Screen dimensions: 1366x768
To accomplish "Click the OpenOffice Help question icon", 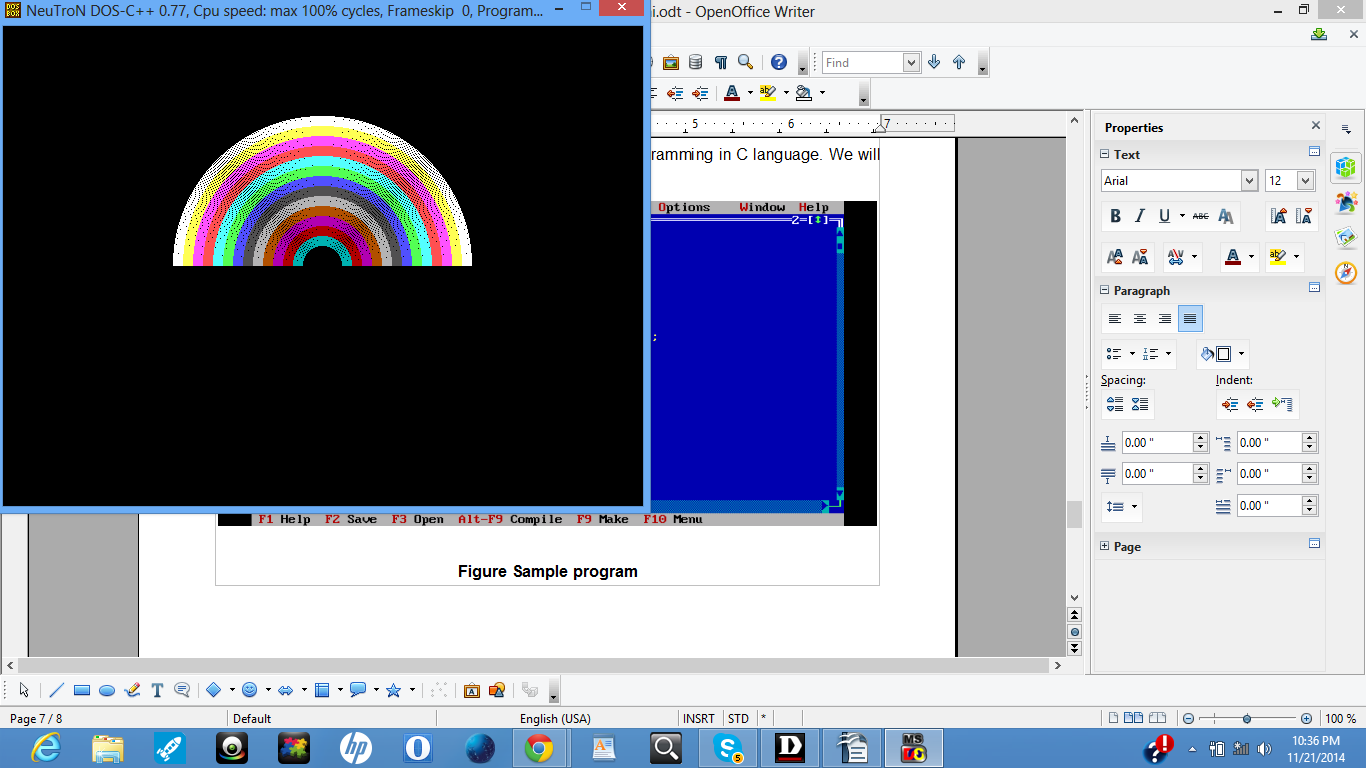I will (778, 62).
